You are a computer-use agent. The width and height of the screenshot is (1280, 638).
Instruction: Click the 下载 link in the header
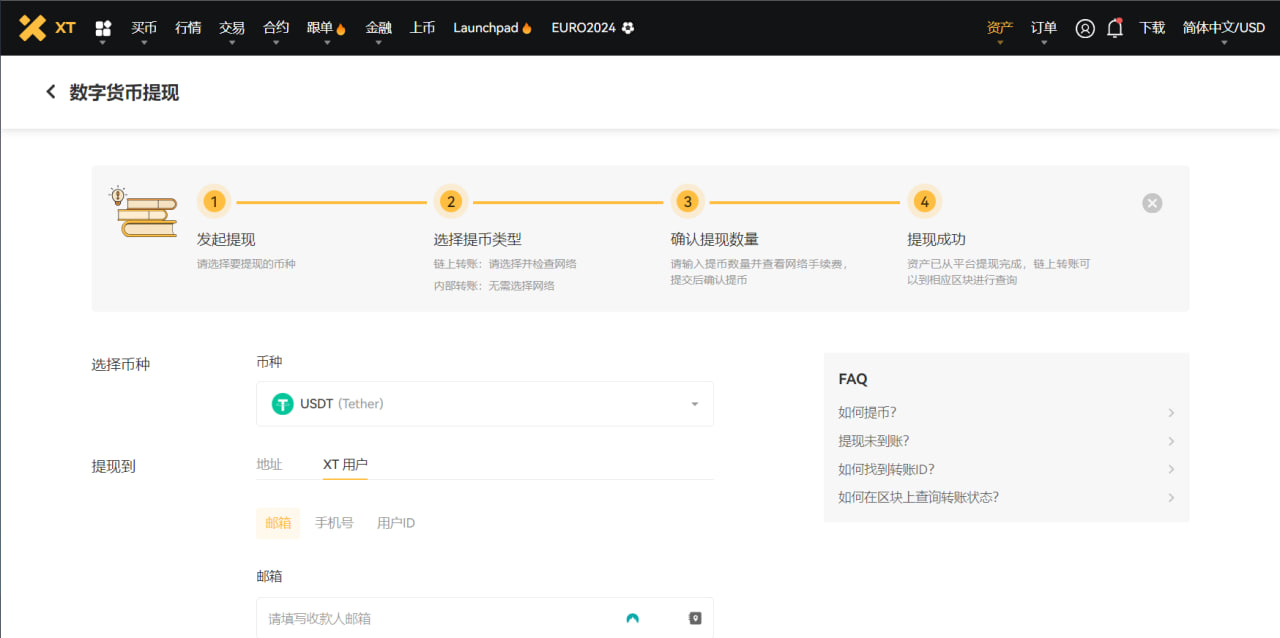[x=1152, y=28]
